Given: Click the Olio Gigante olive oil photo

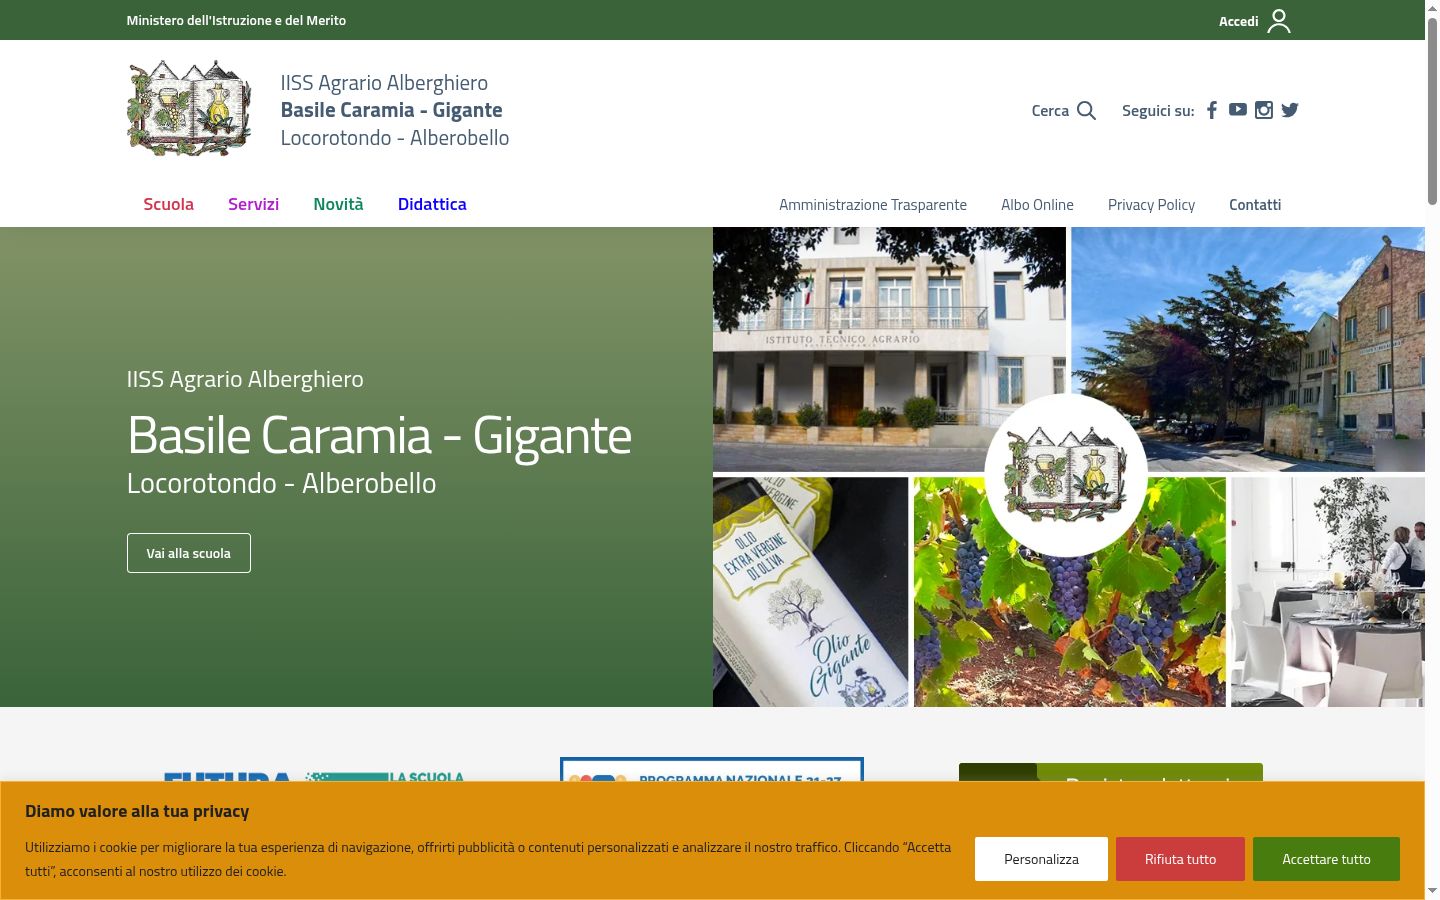Looking at the screenshot, I should pos(811,592).
